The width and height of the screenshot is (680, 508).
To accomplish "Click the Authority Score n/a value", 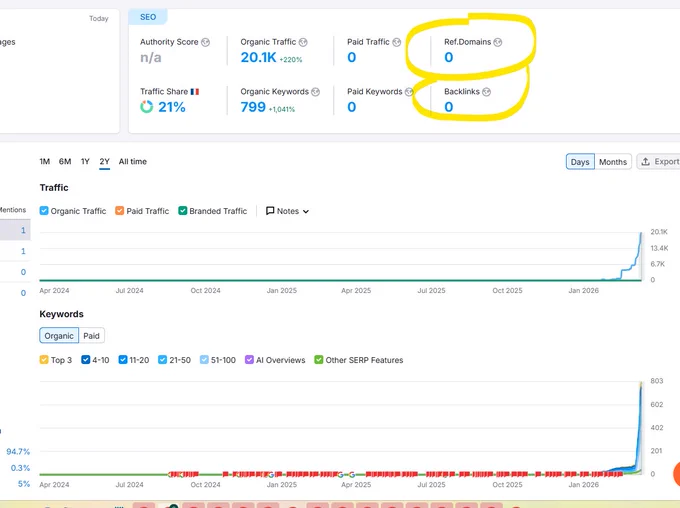I will (x=150, y=57).
